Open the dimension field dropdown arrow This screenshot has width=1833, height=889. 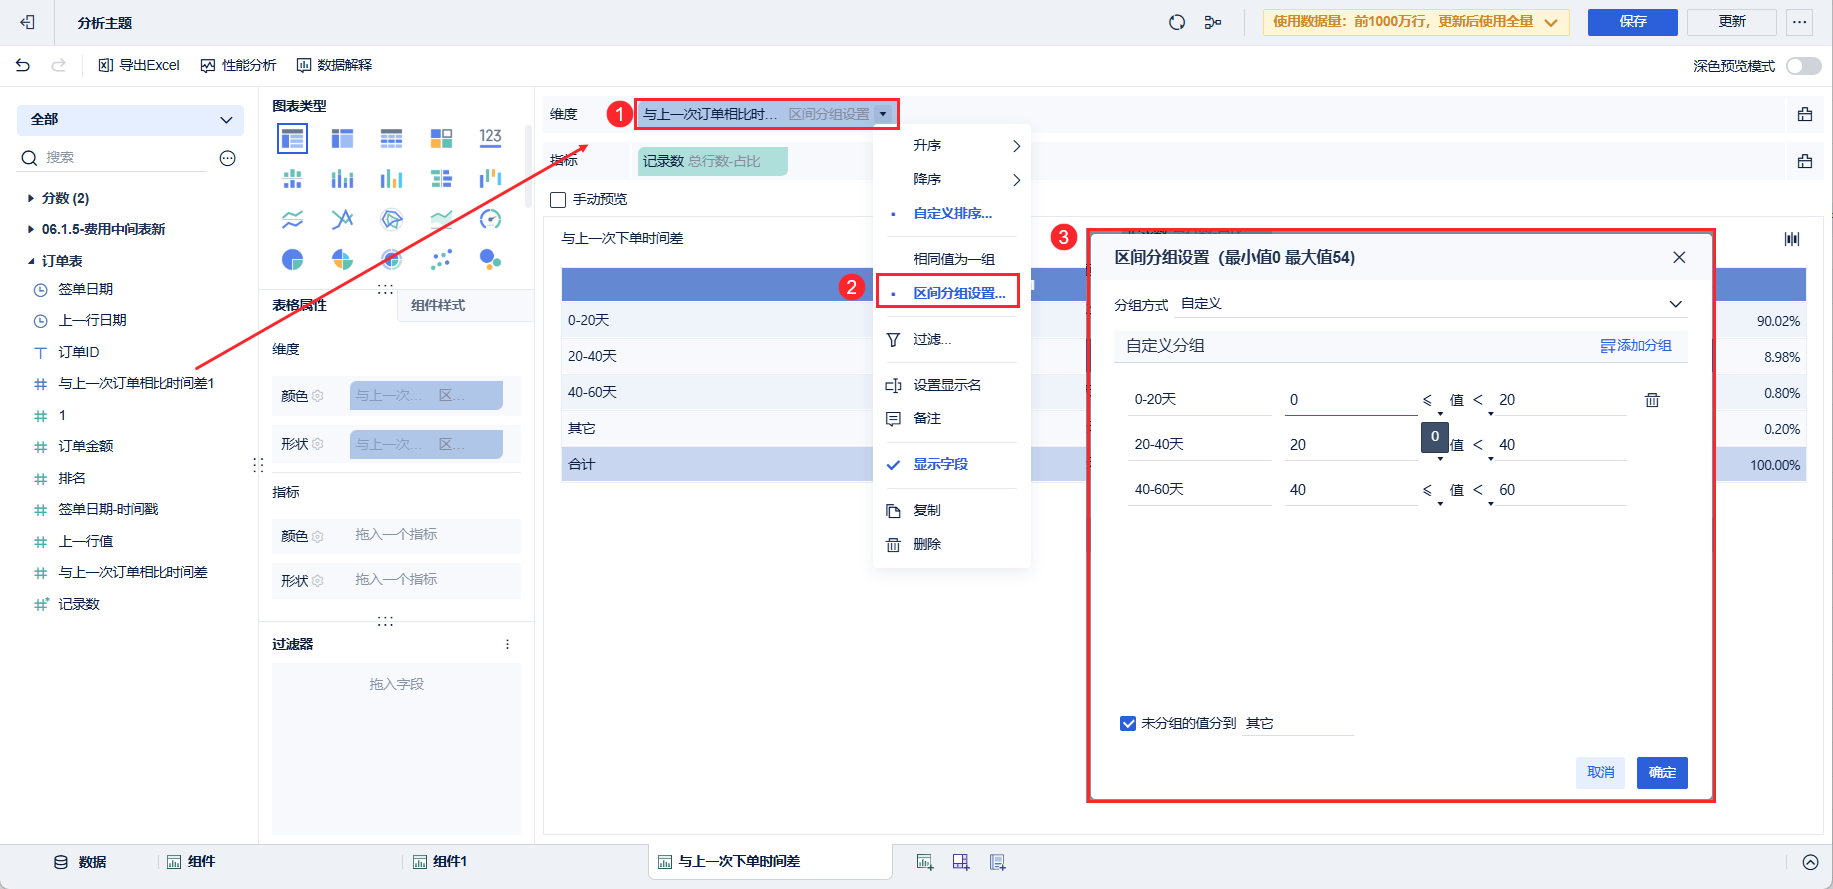pos(883,114)
